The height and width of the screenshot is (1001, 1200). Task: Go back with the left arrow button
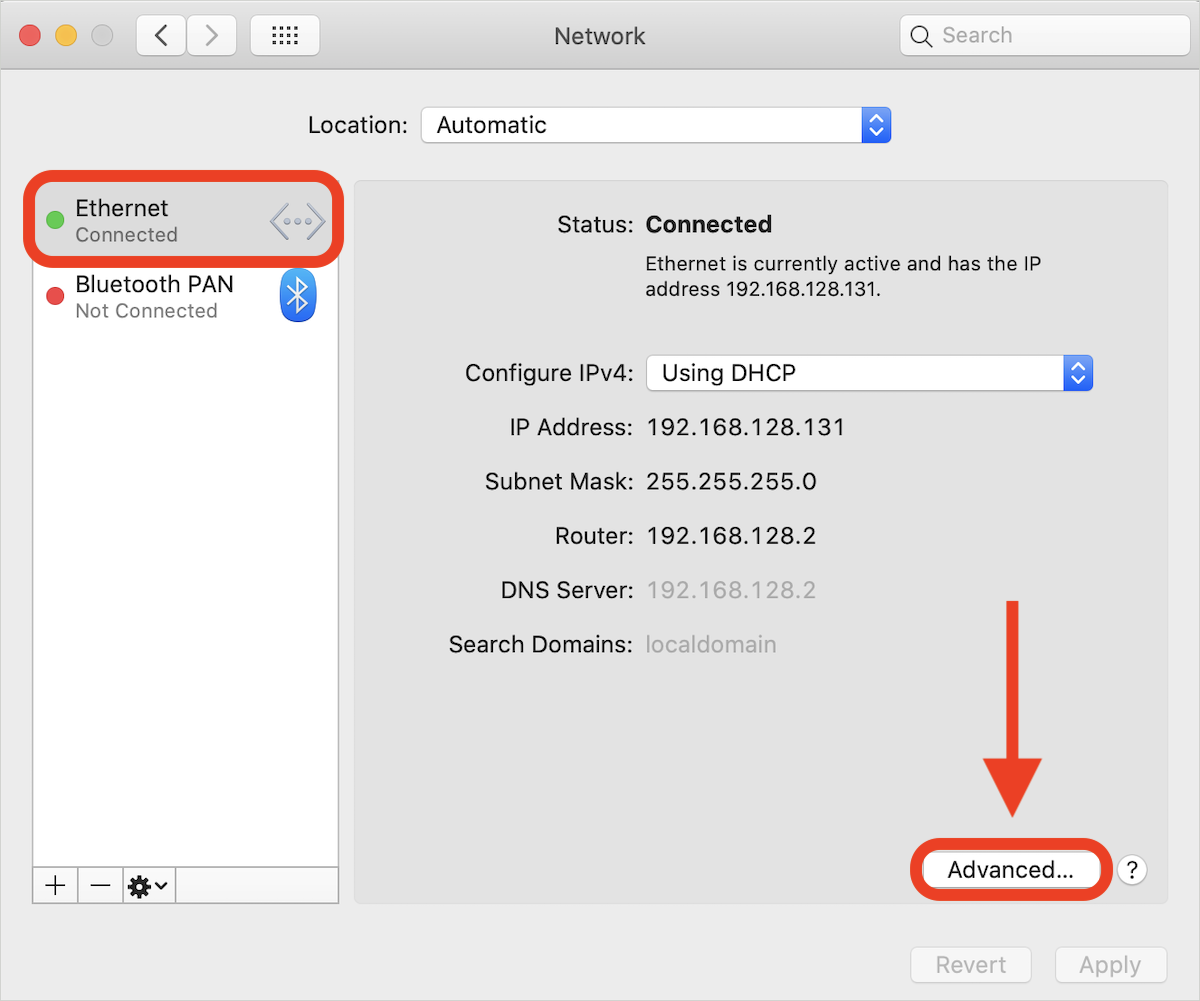(x=161, y=36)
